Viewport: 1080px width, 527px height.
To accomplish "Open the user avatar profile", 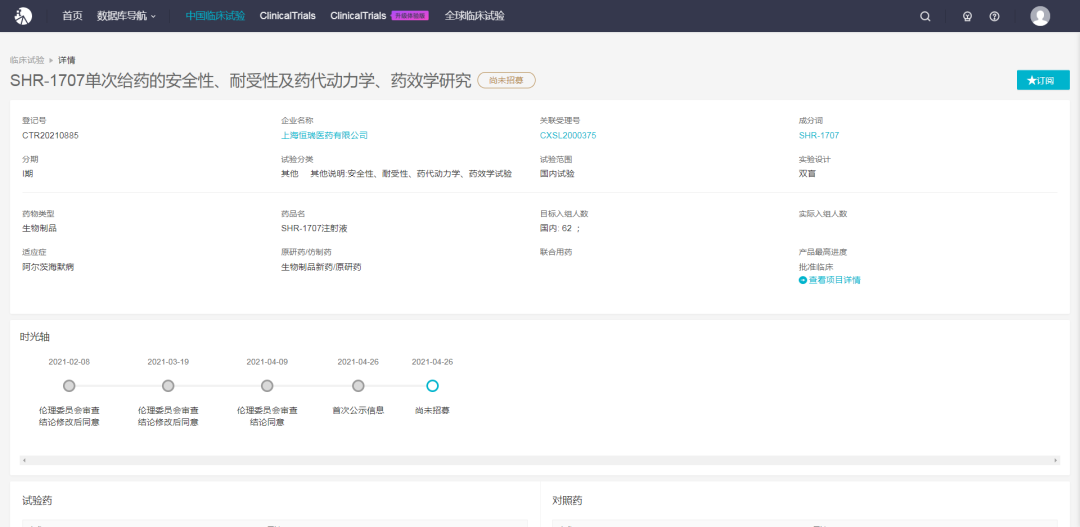I will pos(1040,16).
